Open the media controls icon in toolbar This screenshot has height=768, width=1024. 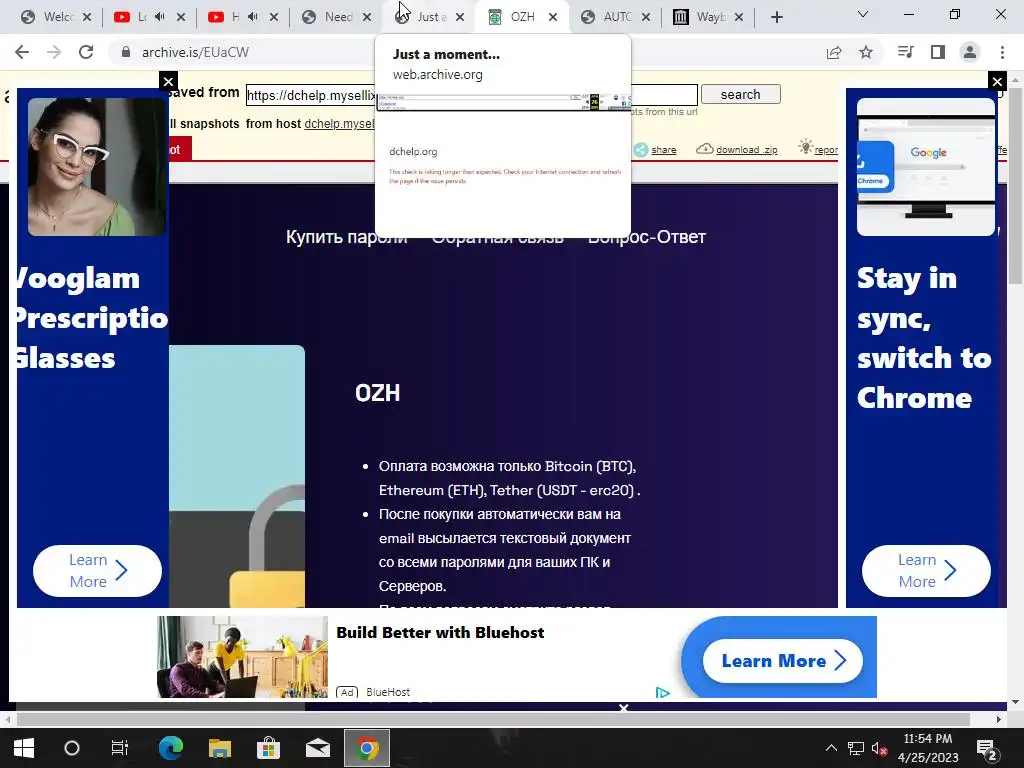pos(906,52)
